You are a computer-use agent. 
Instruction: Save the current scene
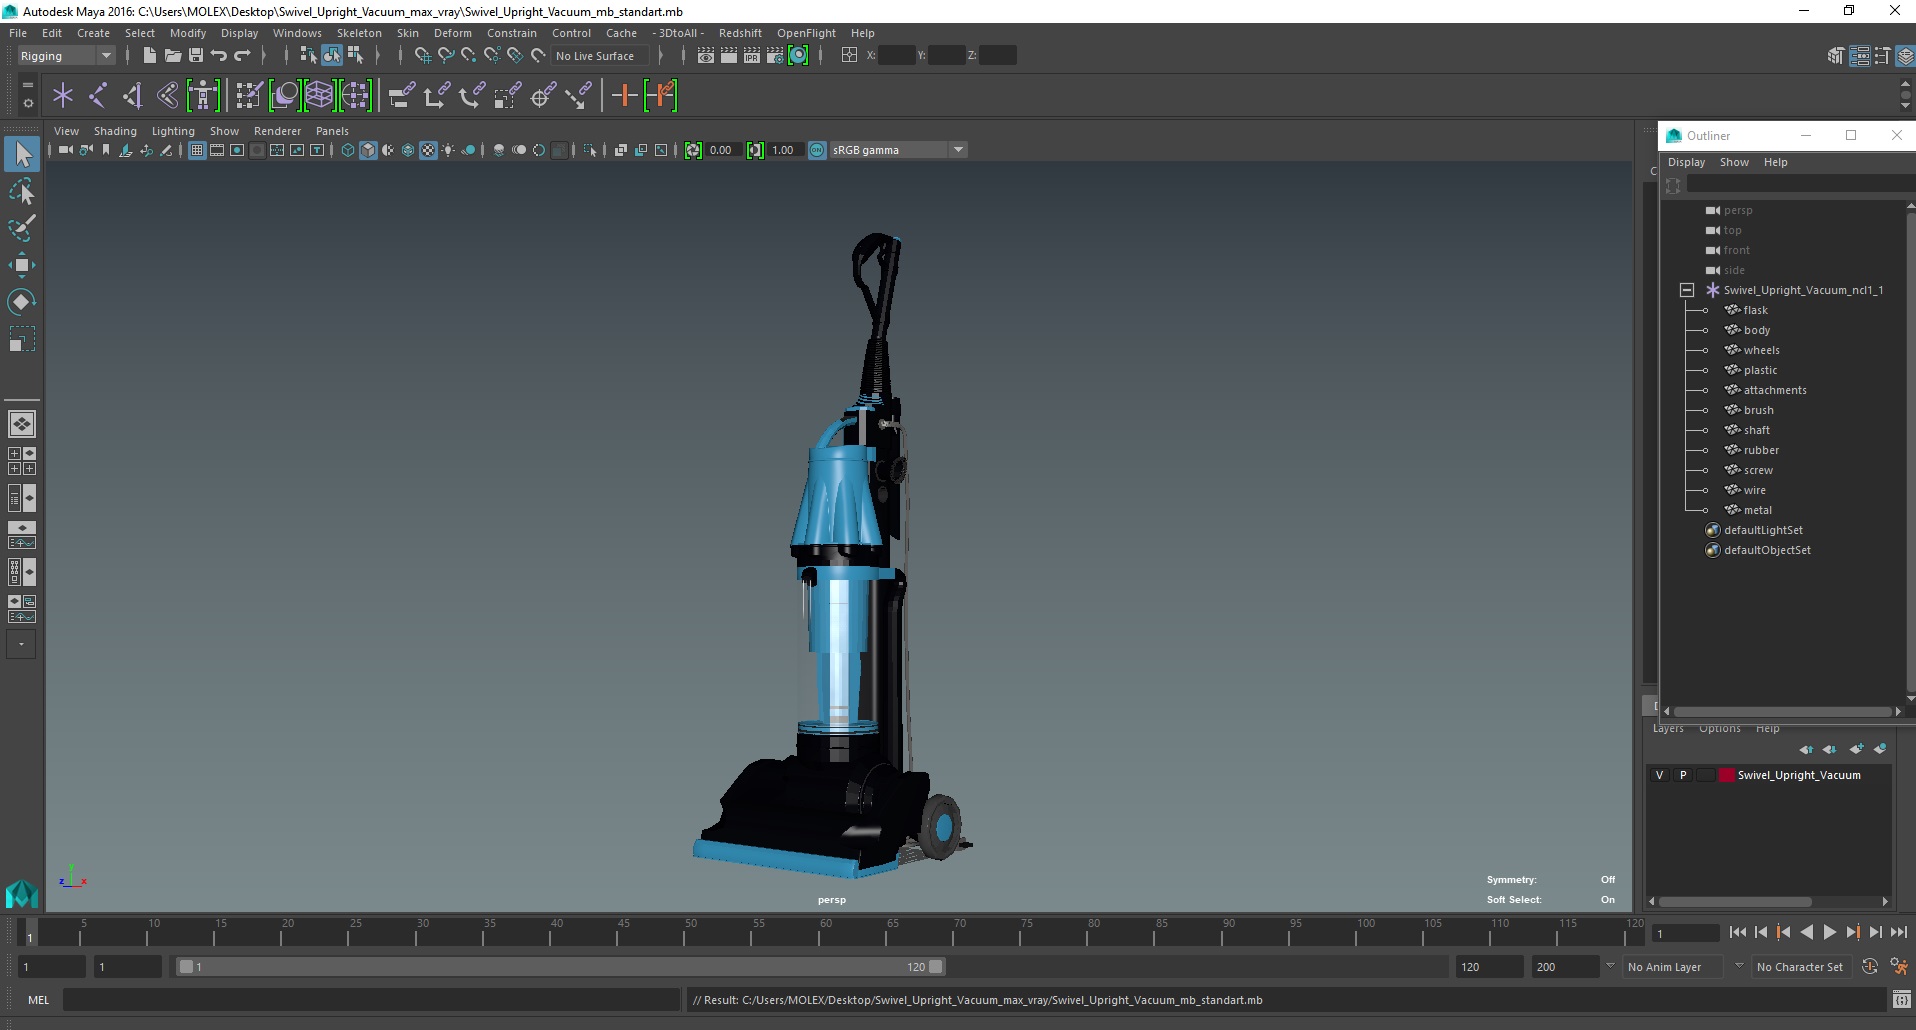click(x=196, y=56)
